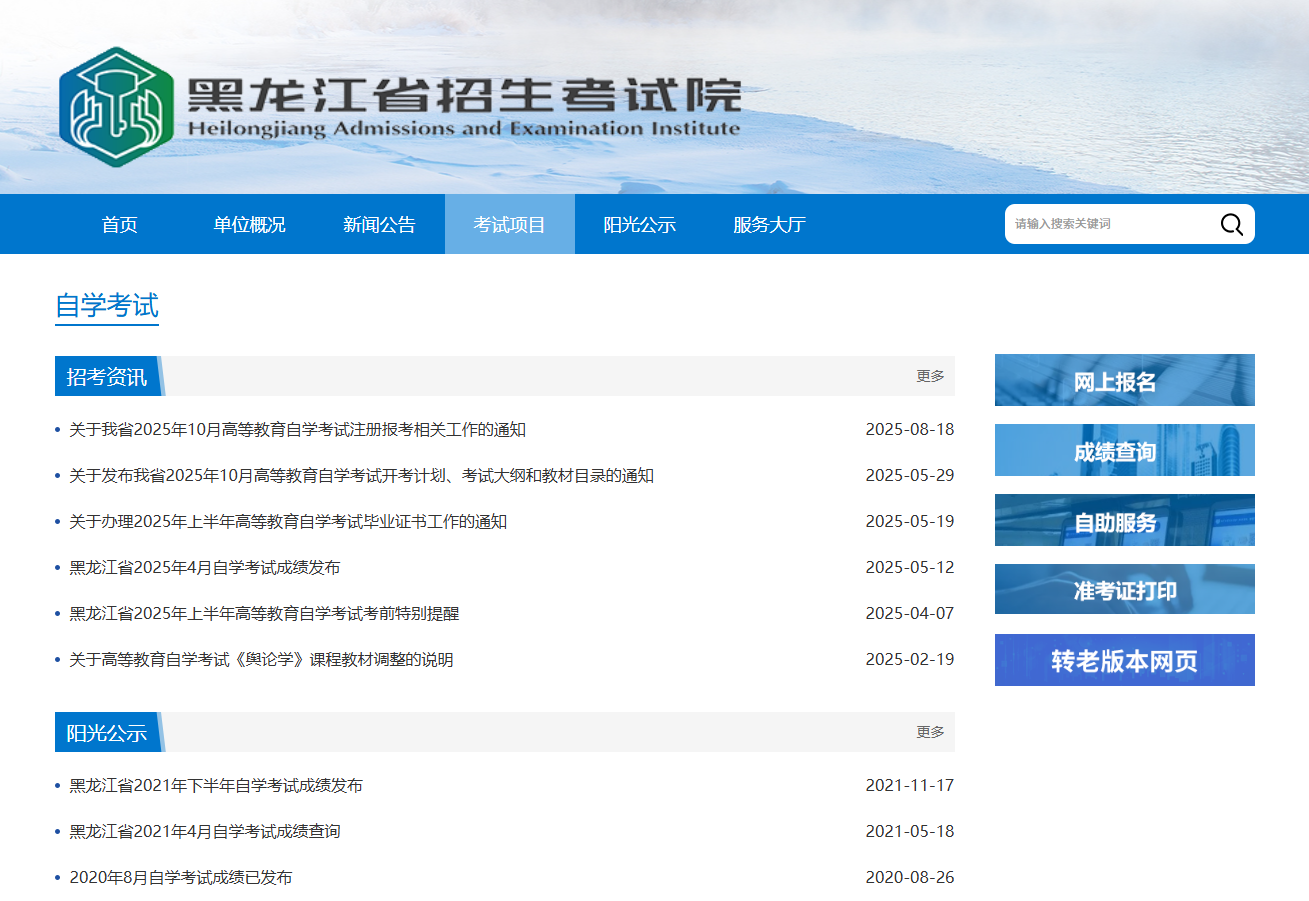This screenshot has width=1309, height=901.
Task: Open the 2025年10月 注册报考相关工作 notice
Action: [298, 430]
